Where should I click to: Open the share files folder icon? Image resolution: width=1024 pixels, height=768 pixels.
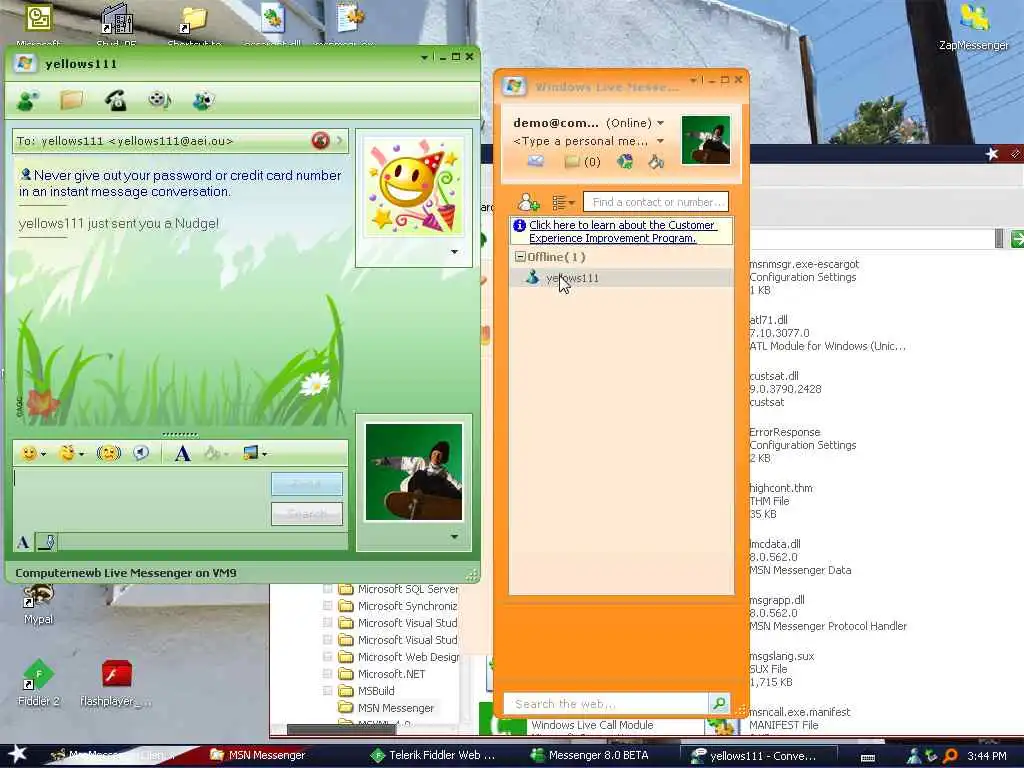coord(72,100)
